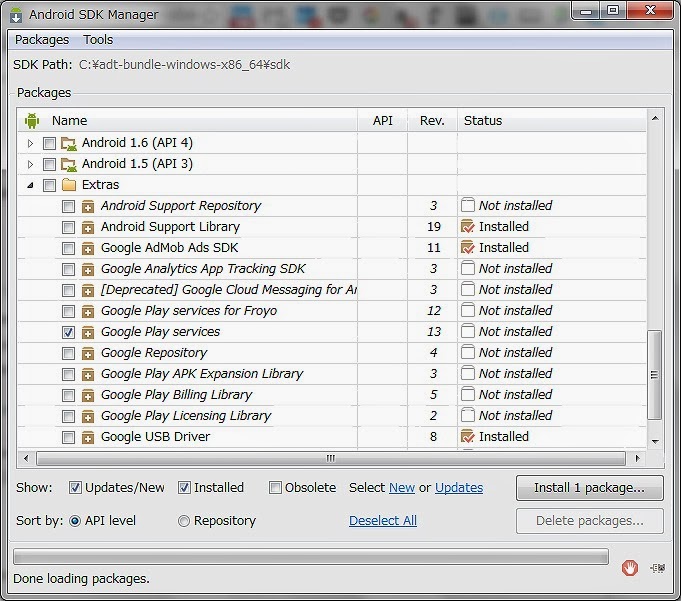The width and height of the screenshot is (681, 601).
Task: Click the Updates link
Action: pyautogui.click(x=459, y=488)
